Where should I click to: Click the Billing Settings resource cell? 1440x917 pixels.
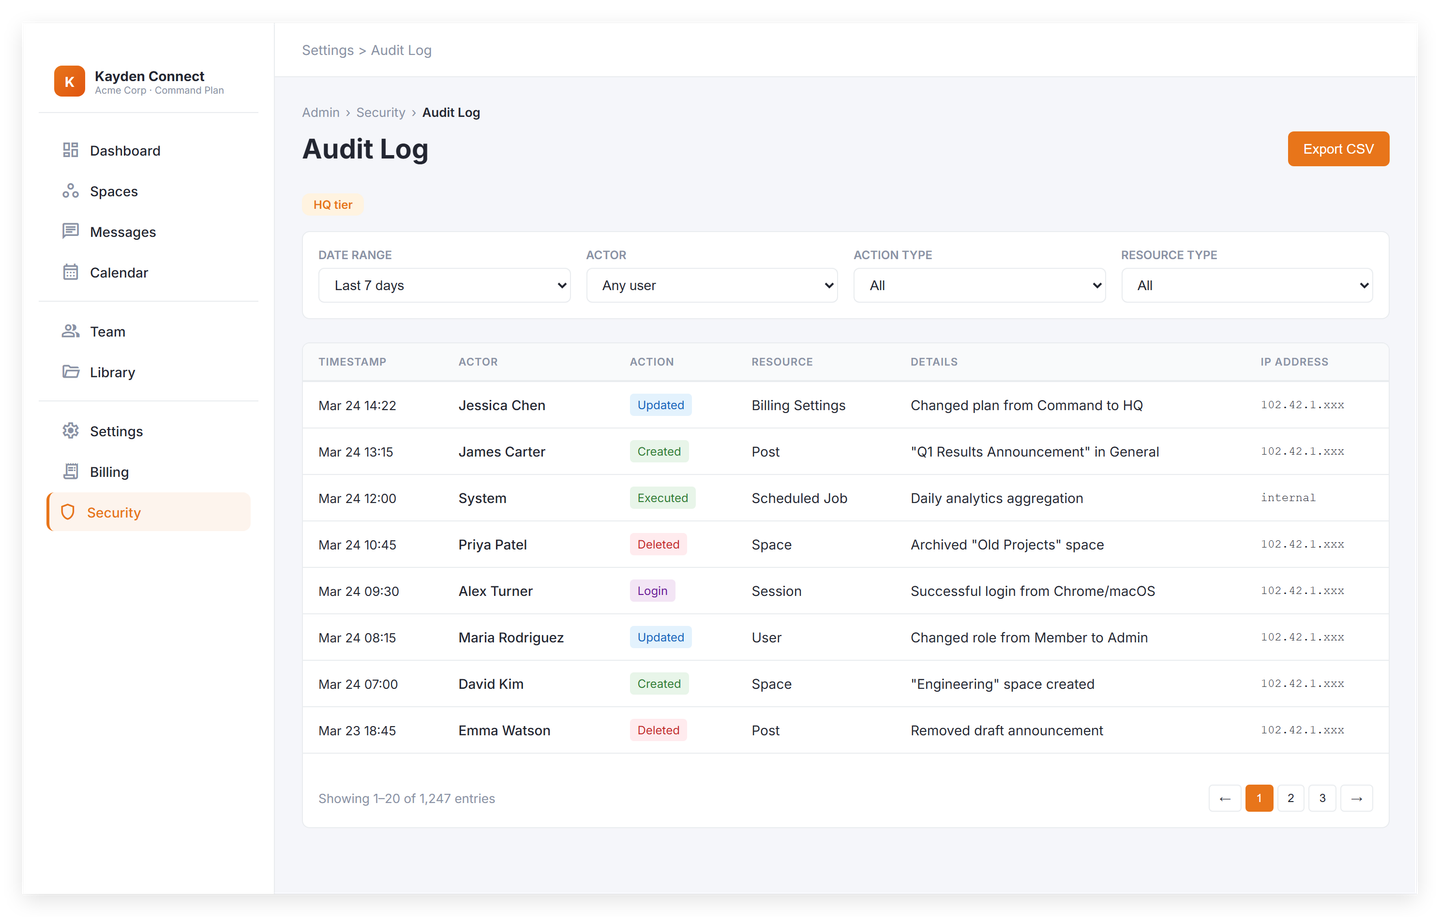[x=798, y=405]
